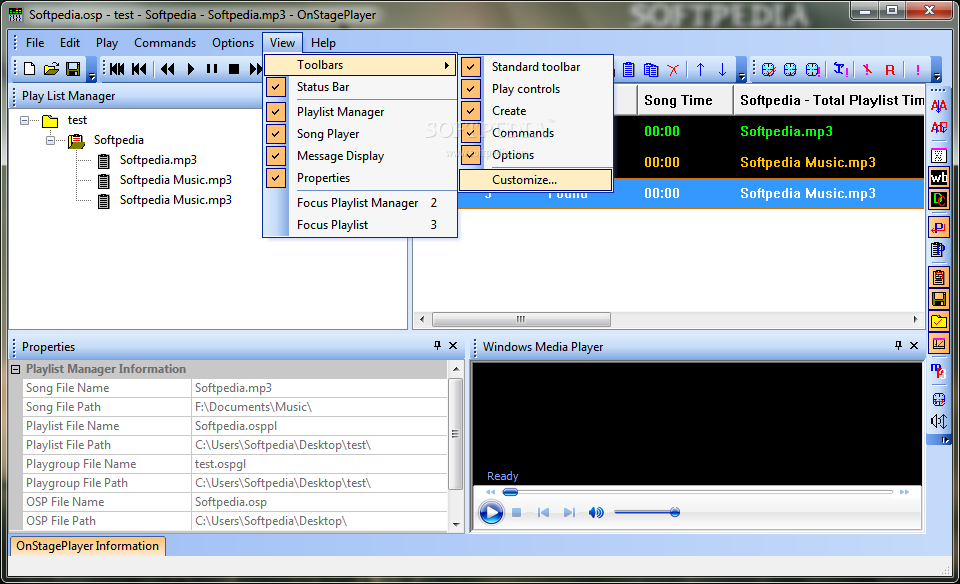Collapse the Softpedia playlist tree node

click(50, 140)
